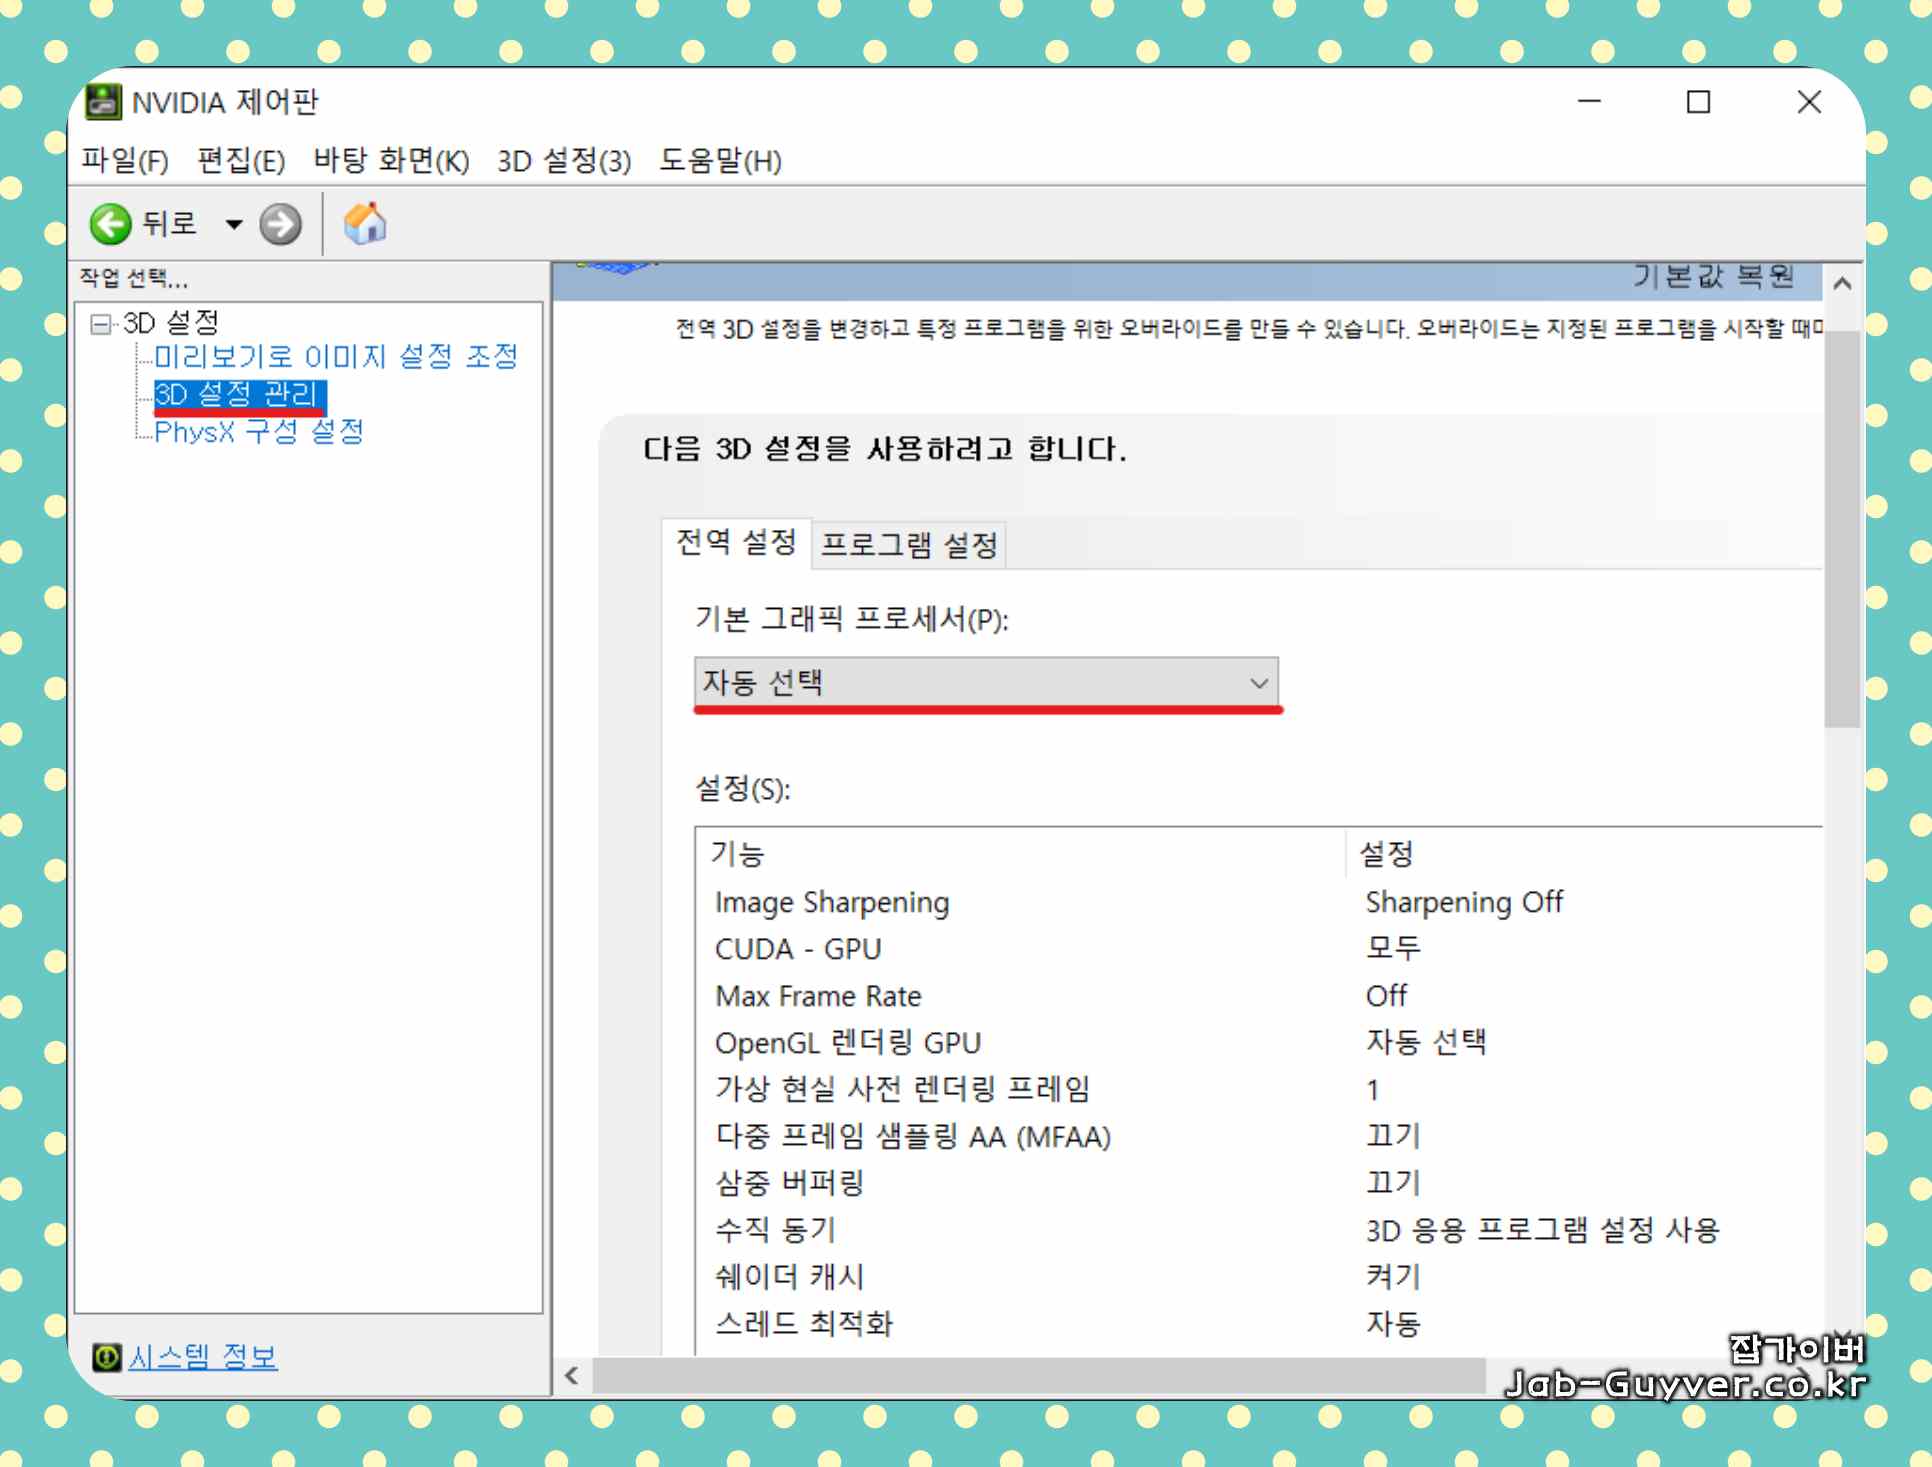1932x1467 pixels.
Task: Select the 전역 설정 tab
Action: [x=736, y=543]
